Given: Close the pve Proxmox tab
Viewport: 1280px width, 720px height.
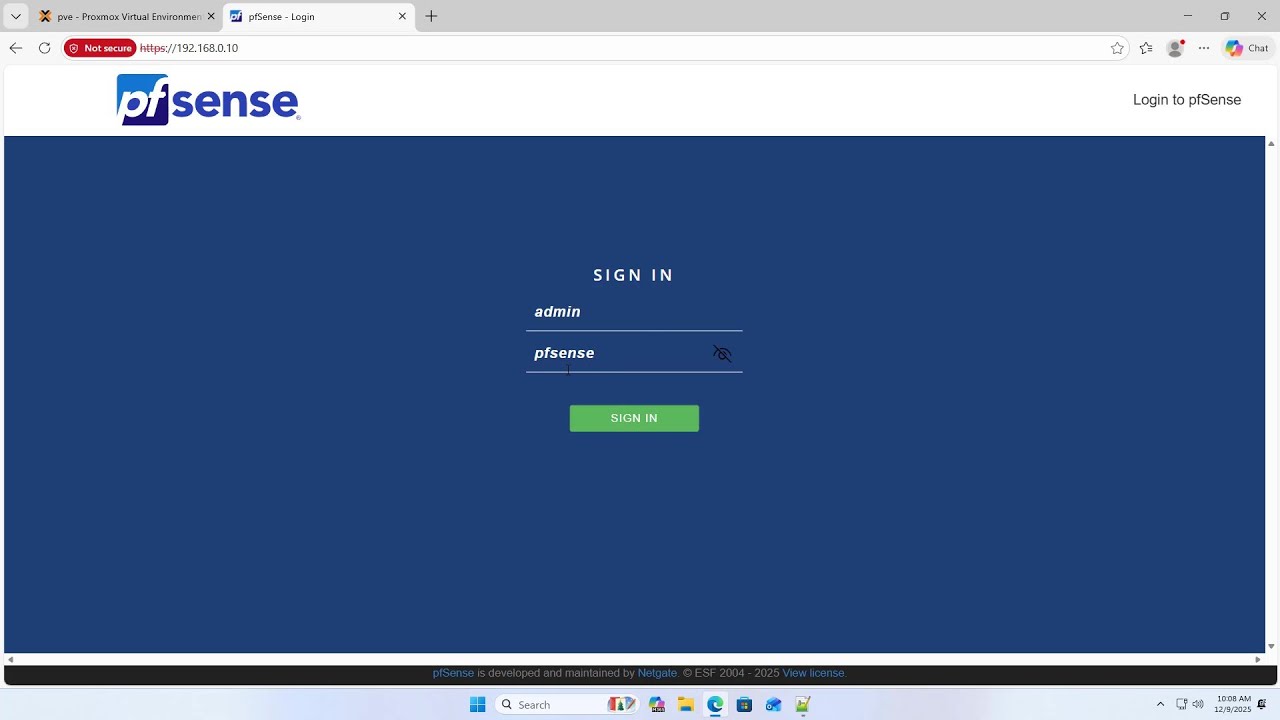Looking at the screenshot, I should 211,16.
